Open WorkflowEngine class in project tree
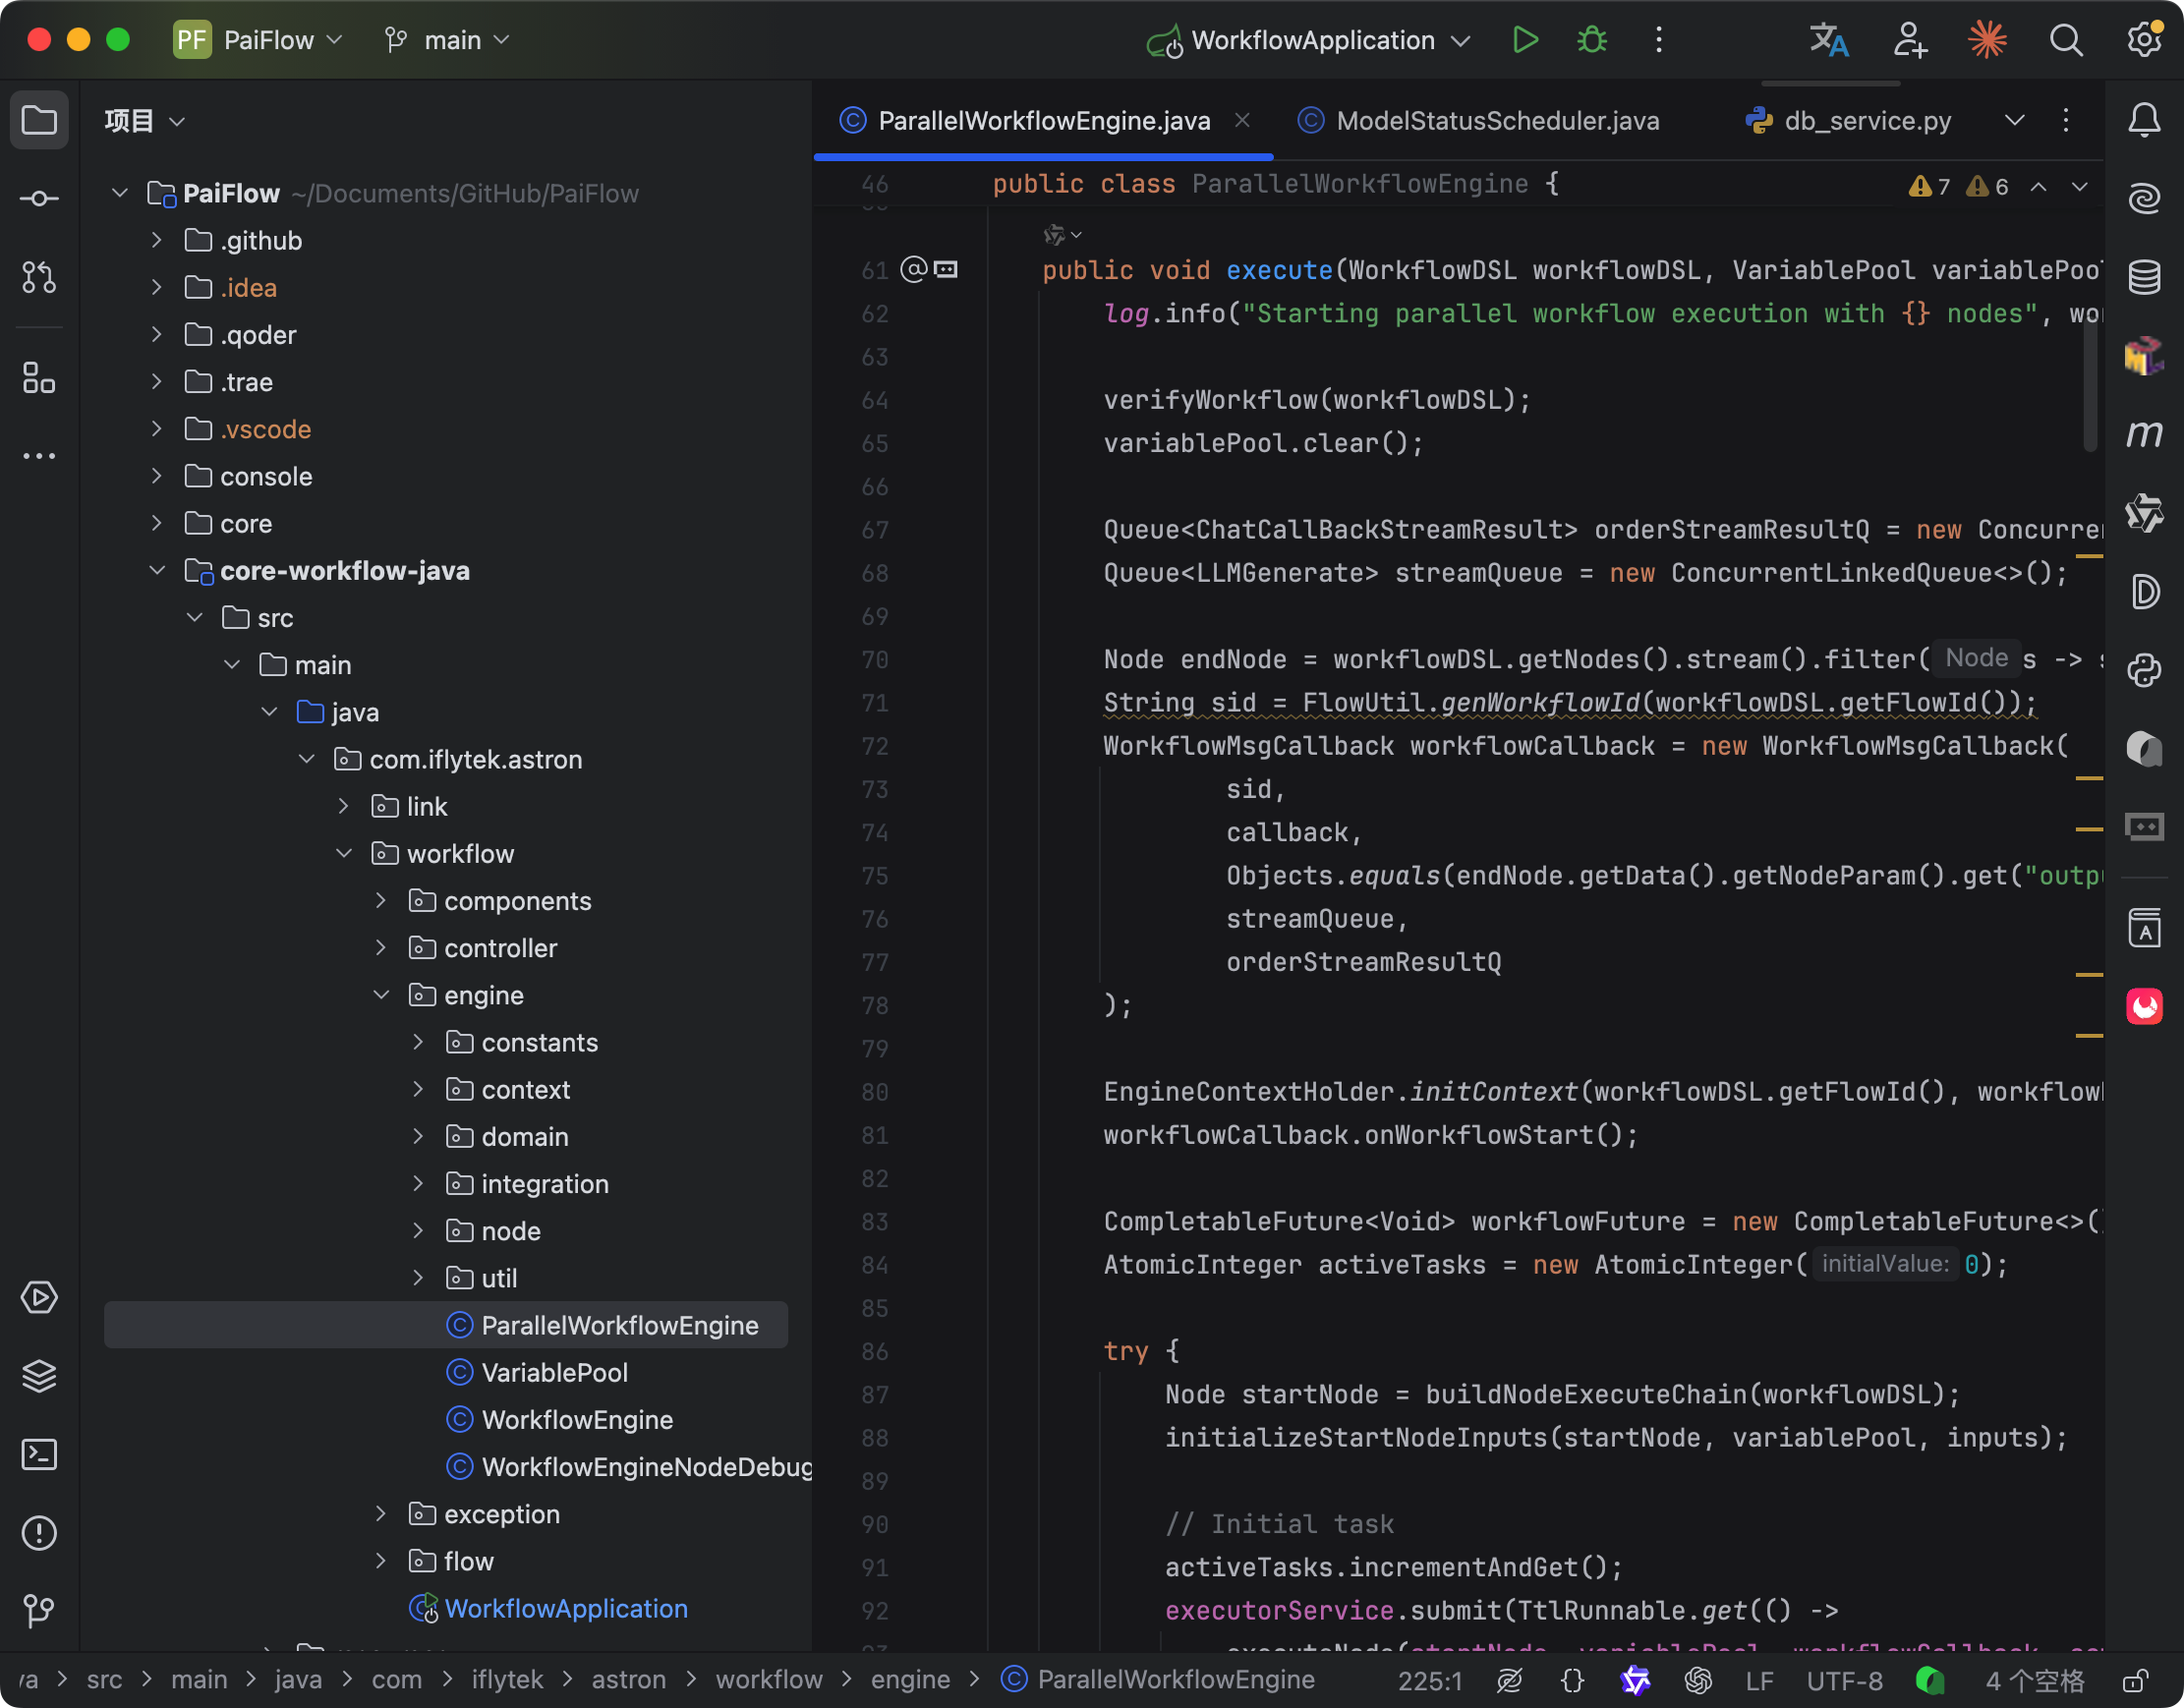The image size is (2184, 1708). [577, 1419]
